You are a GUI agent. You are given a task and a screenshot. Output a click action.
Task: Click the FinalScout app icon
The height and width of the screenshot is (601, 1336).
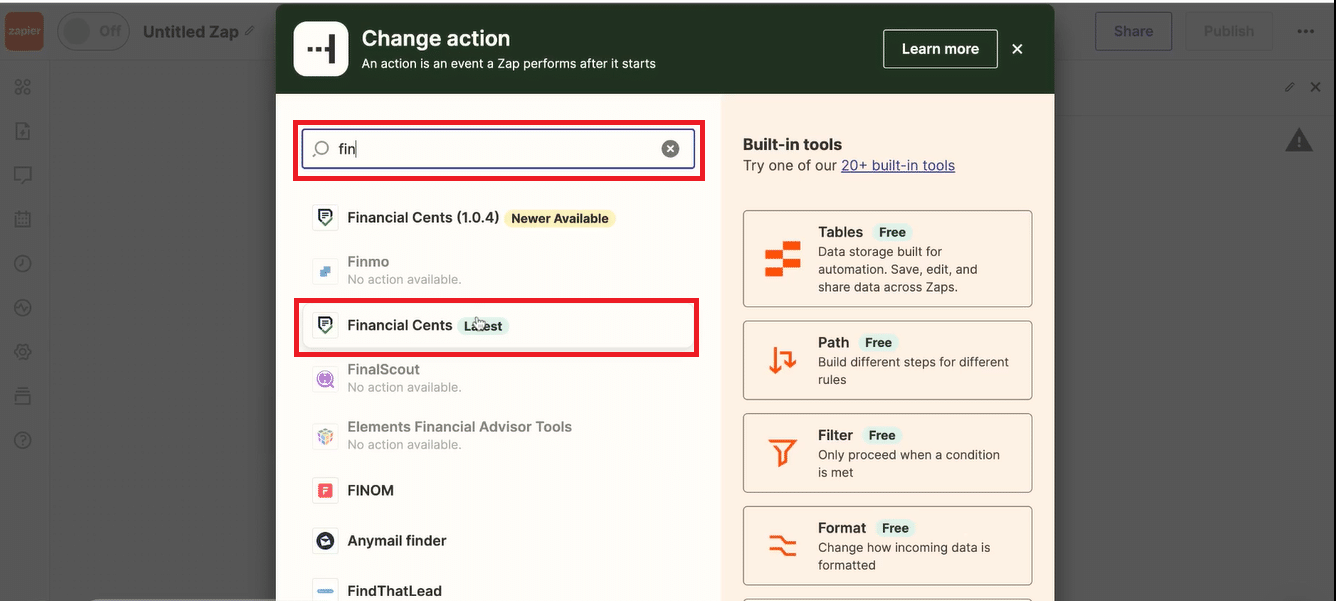(324, 379)
